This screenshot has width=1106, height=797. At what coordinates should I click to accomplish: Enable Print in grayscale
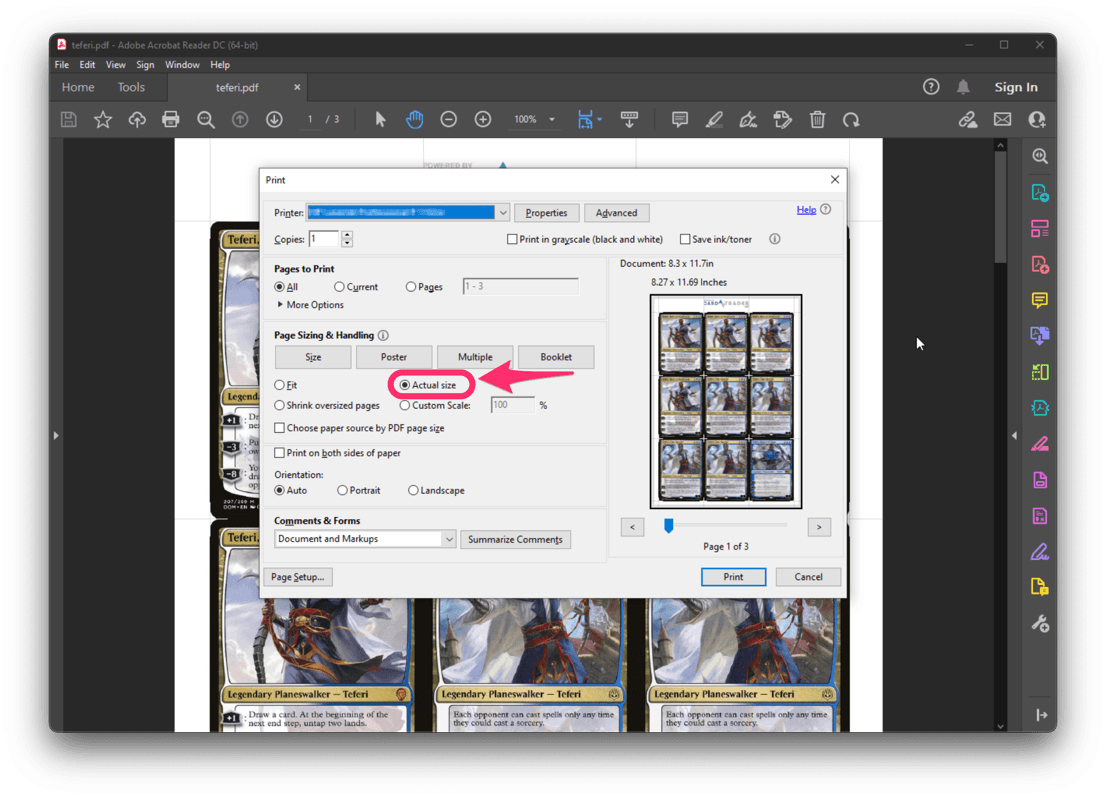(x=512, y=239)
